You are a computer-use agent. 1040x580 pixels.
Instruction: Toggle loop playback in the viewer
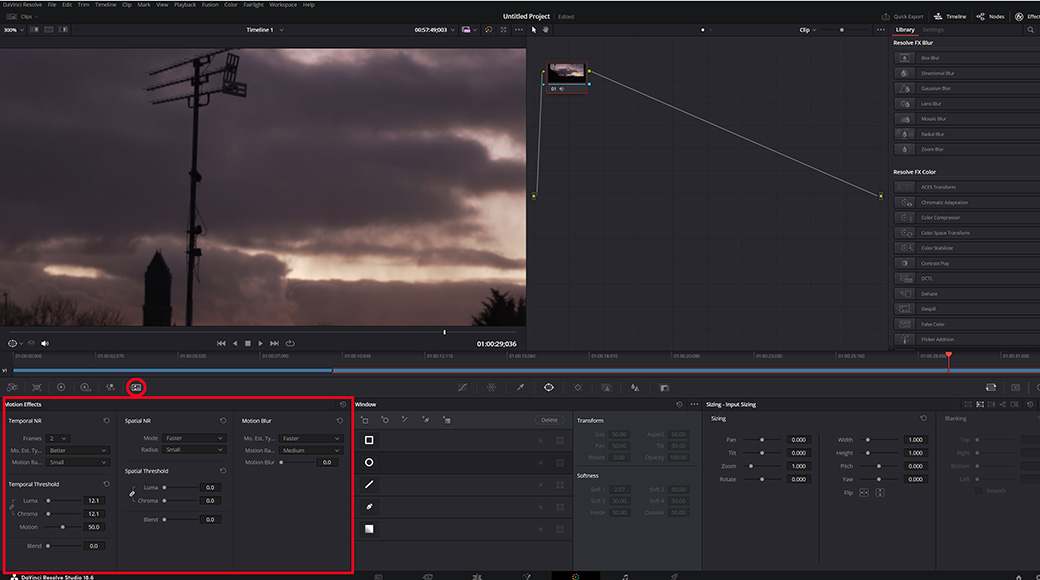(x=290, y=344)
